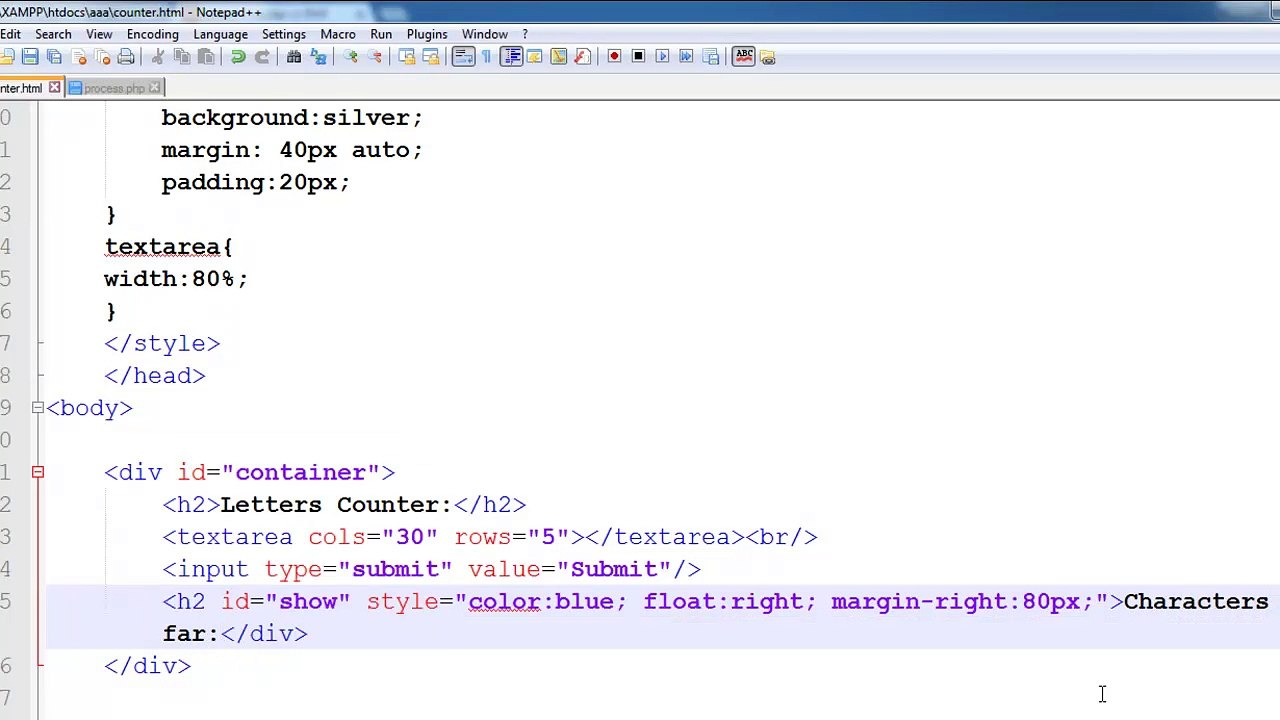The image size is (1280, 720).
Task: Click the Cut scissors icon
Action: click(x=158, y=57)
